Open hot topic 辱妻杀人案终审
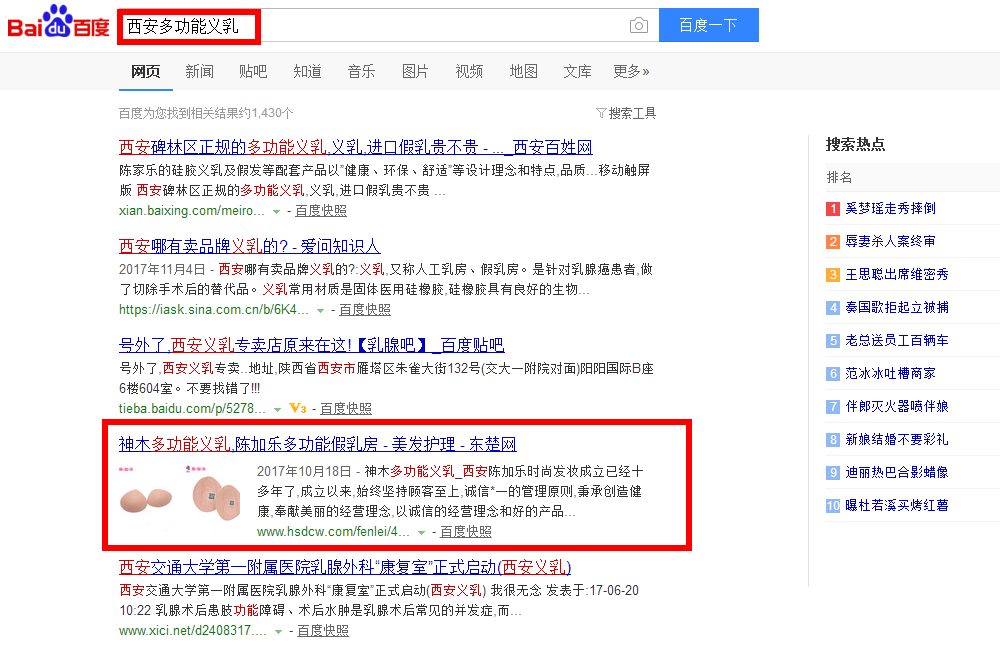This screenshot has width=1000, height=653. pyautogui.click(x=890, y=242)
